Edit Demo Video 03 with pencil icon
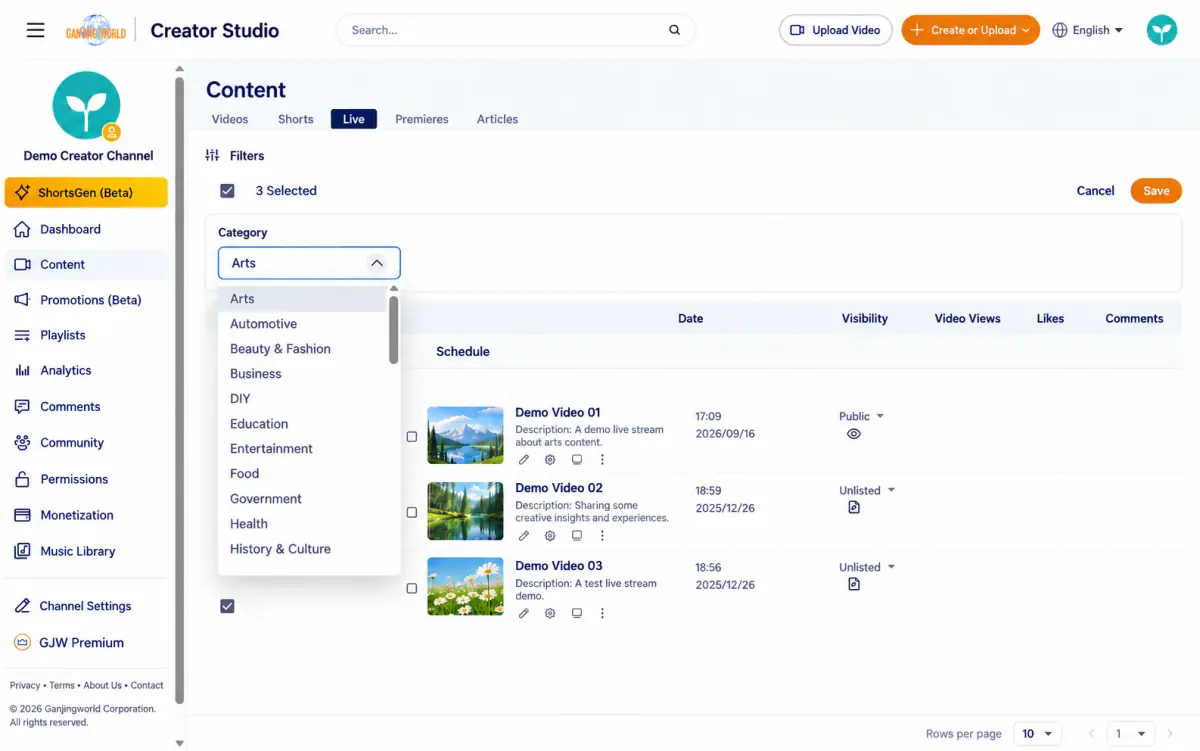1200x751 pixels. 524,613
